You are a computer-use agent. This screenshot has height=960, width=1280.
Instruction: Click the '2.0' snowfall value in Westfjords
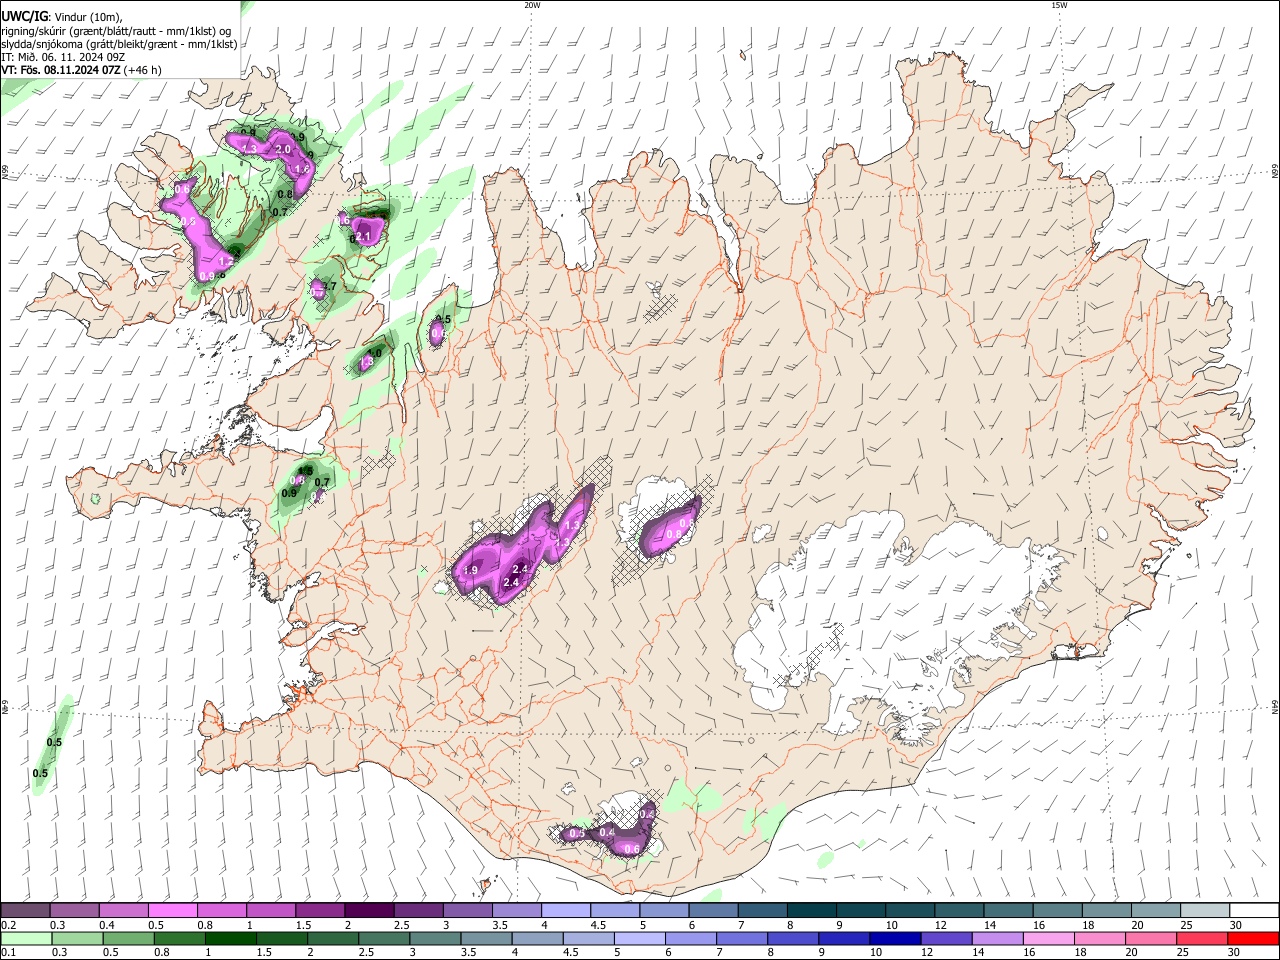click(x=283, y=149)
